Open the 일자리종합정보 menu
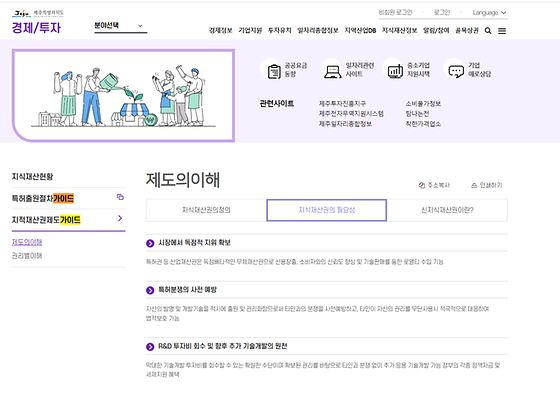The width and height of the screenshot is (560, 397). click(x=318, y=31)
